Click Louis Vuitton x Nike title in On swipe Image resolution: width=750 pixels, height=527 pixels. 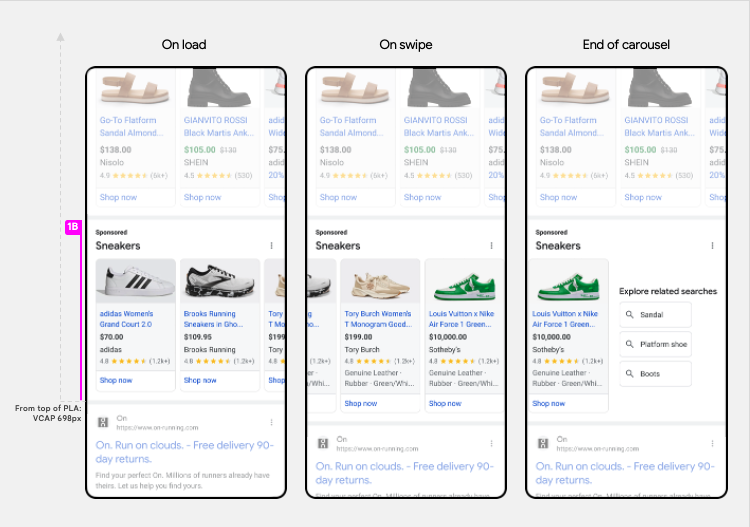point(462,319)
